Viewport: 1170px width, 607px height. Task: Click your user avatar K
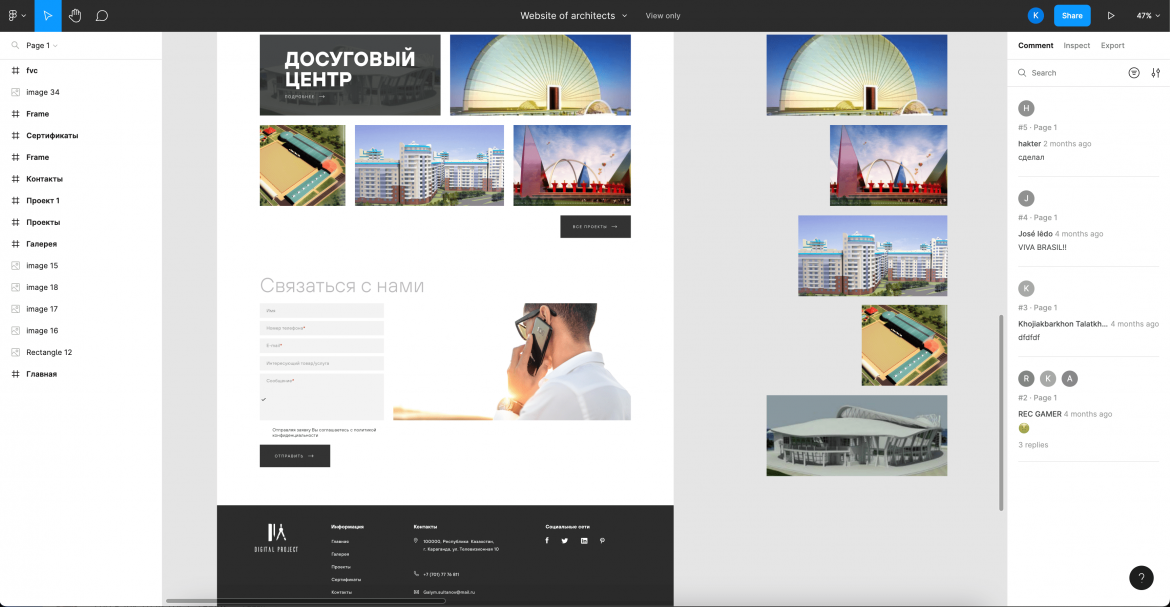coord(1035,15)
